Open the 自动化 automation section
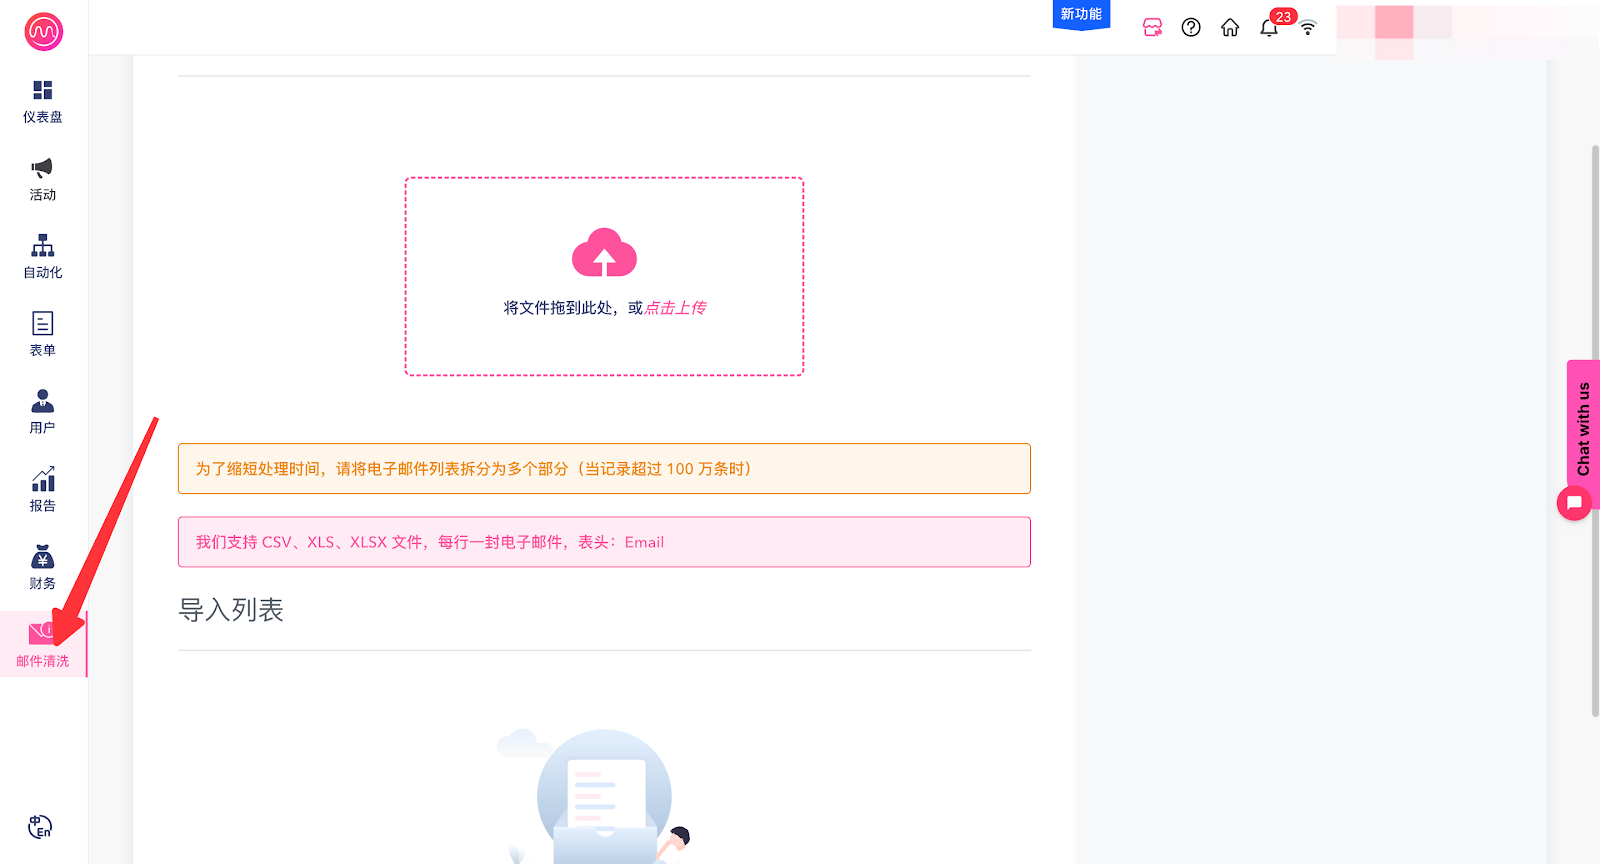Image resolution: width=1600 pixels, height=864 pixels. click(43, 257)
